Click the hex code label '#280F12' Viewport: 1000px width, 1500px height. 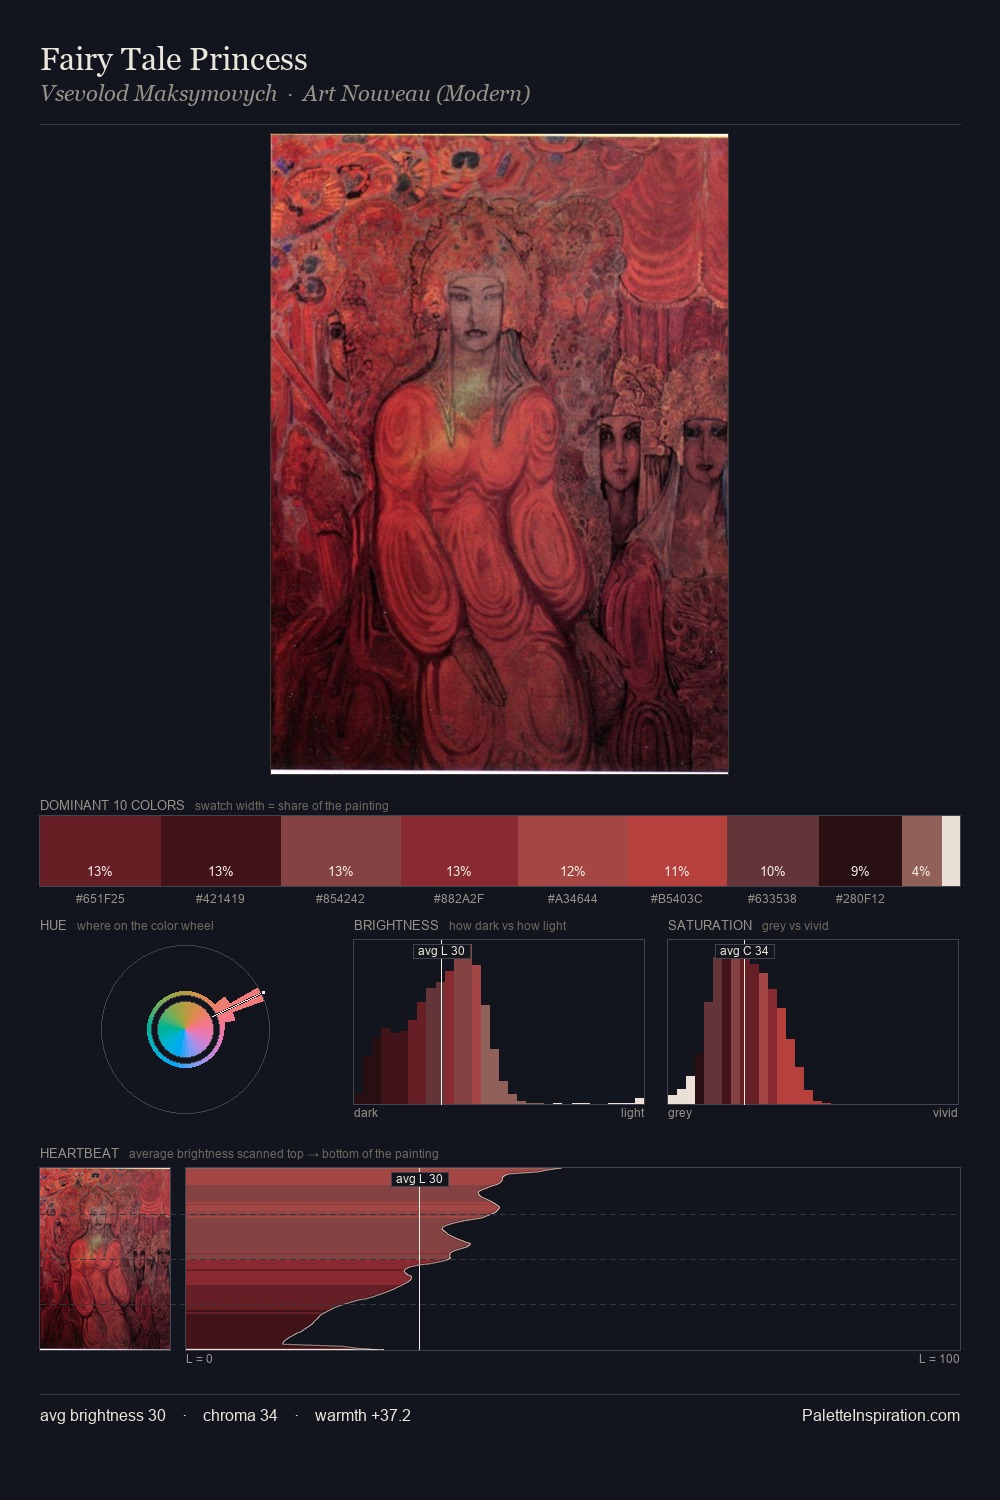[x=860, y=898]
